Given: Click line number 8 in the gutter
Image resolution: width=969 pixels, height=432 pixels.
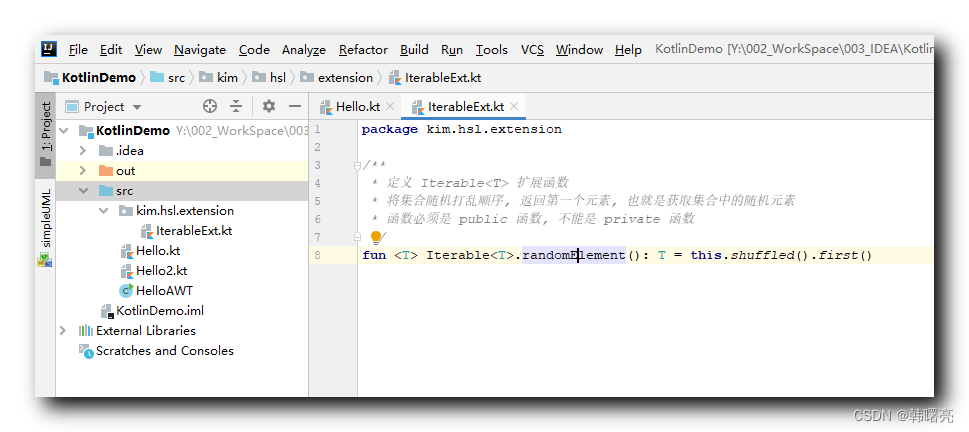Looking at the screenshot, I should tap(317, 255).
